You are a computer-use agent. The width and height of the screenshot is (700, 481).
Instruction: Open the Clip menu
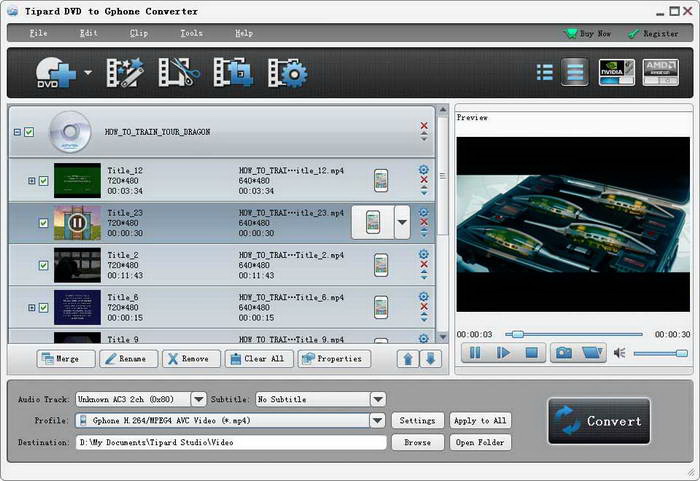[x=139, y=33]
